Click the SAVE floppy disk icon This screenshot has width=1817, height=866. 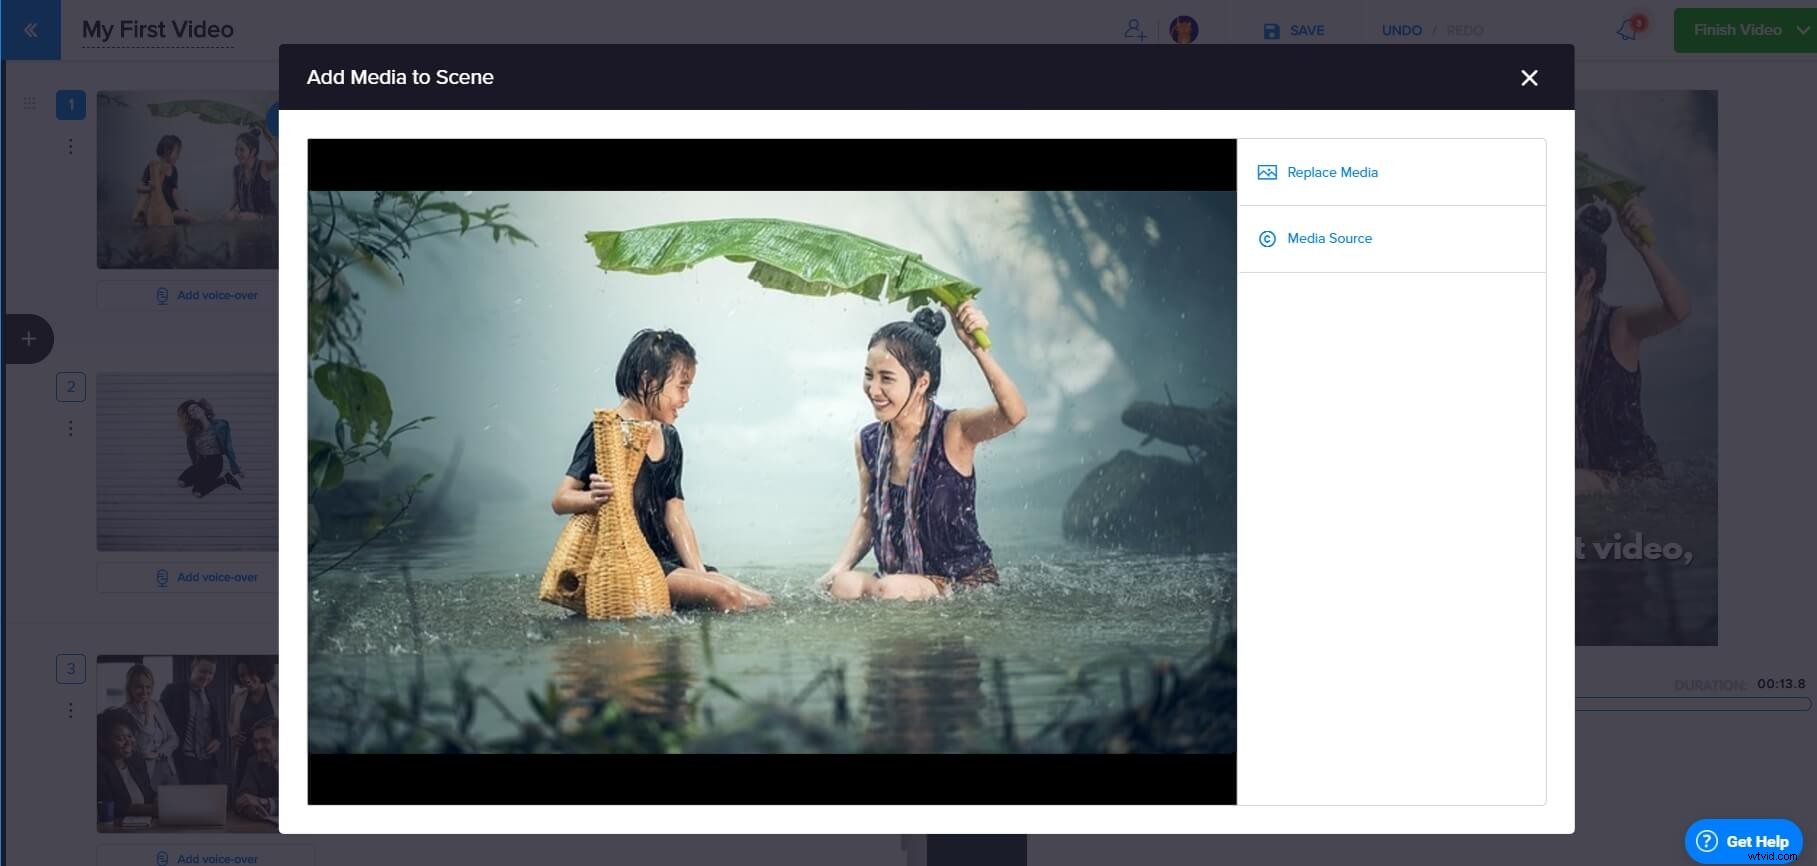coord(1271,31)
